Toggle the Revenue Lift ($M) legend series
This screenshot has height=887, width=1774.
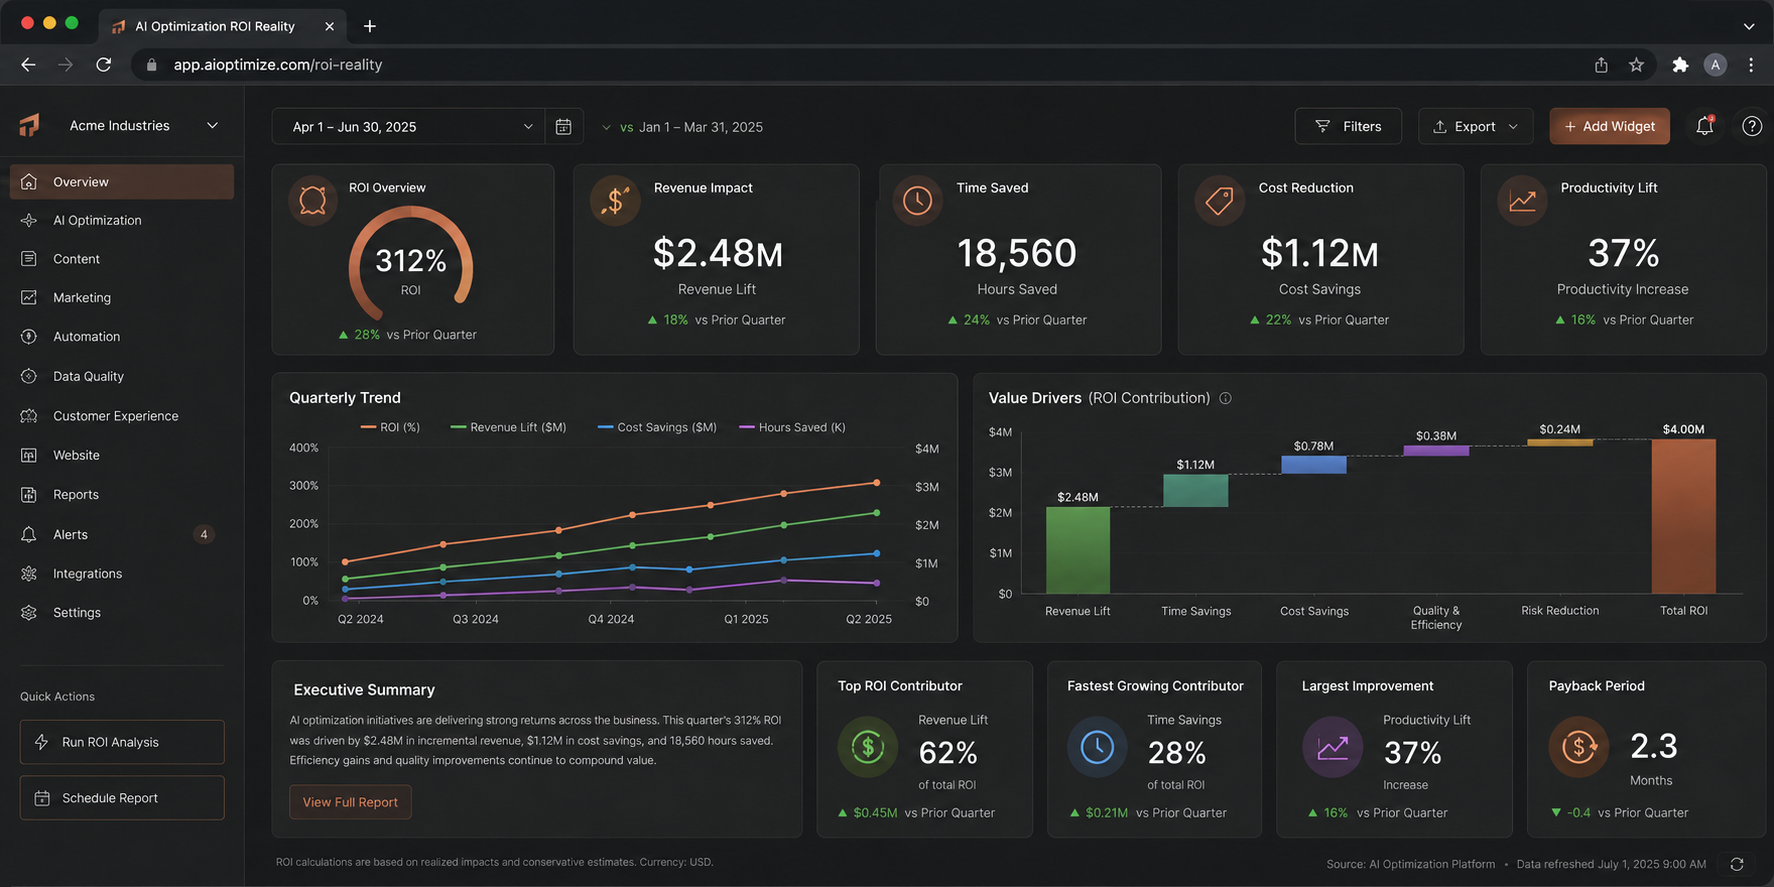pyautogui.click(x=508, y=427)
